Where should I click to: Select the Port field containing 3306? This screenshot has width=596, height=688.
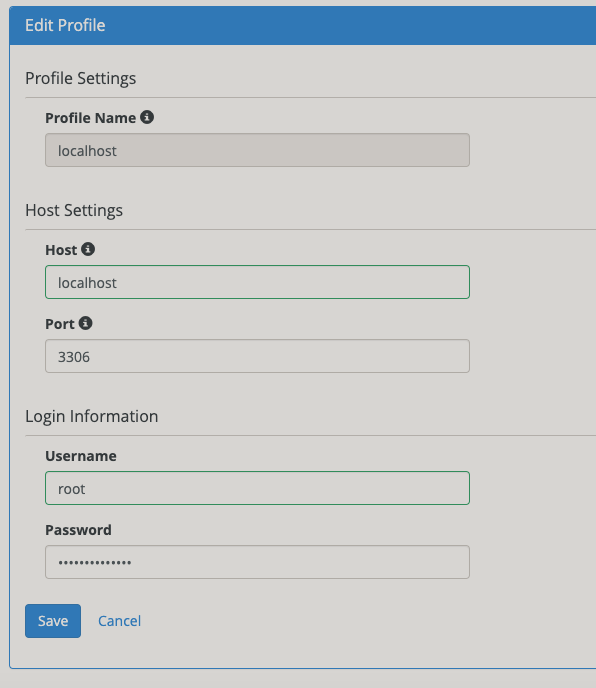pos(257,356)
